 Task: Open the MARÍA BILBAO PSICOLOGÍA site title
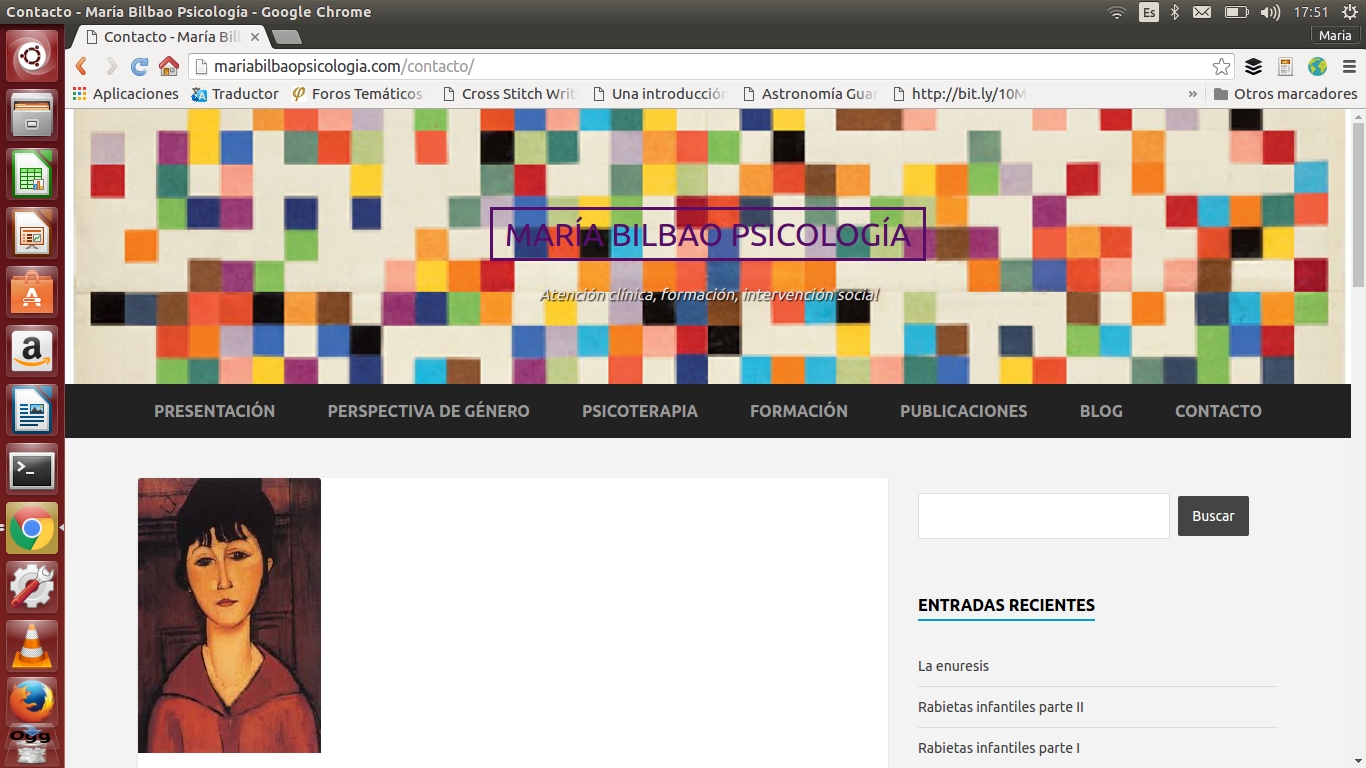[x=708, y=234]
